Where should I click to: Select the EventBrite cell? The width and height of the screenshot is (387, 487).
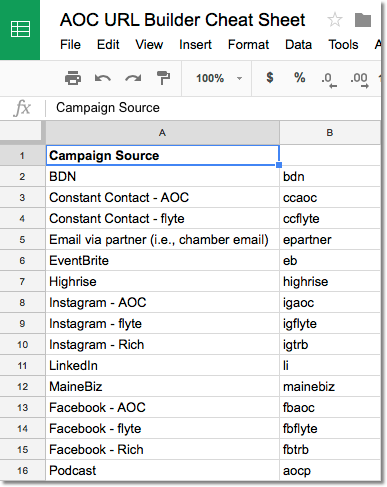coord(162,260)
